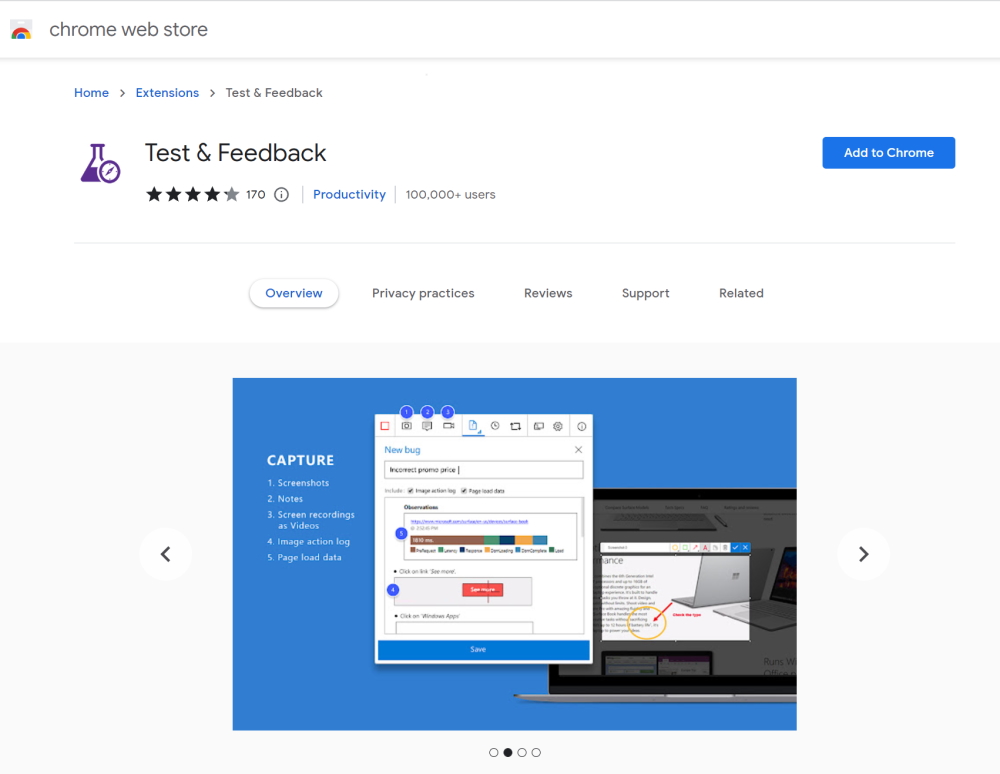Click the Chrome Web Store rainbow logo
Screen dimensions: 1000x774
pos(21,30)
